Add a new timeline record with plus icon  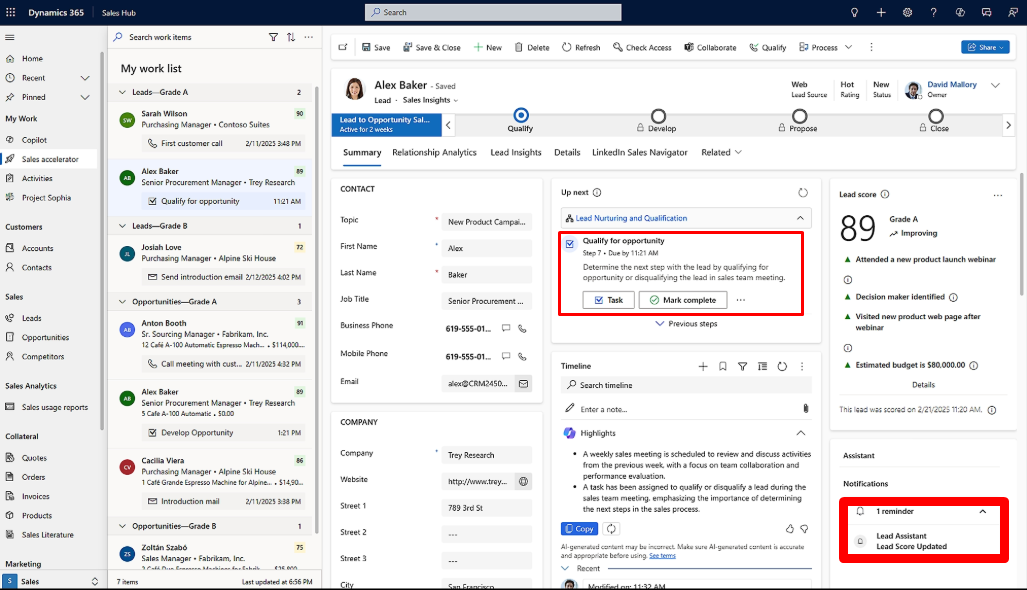click(703, 367)
